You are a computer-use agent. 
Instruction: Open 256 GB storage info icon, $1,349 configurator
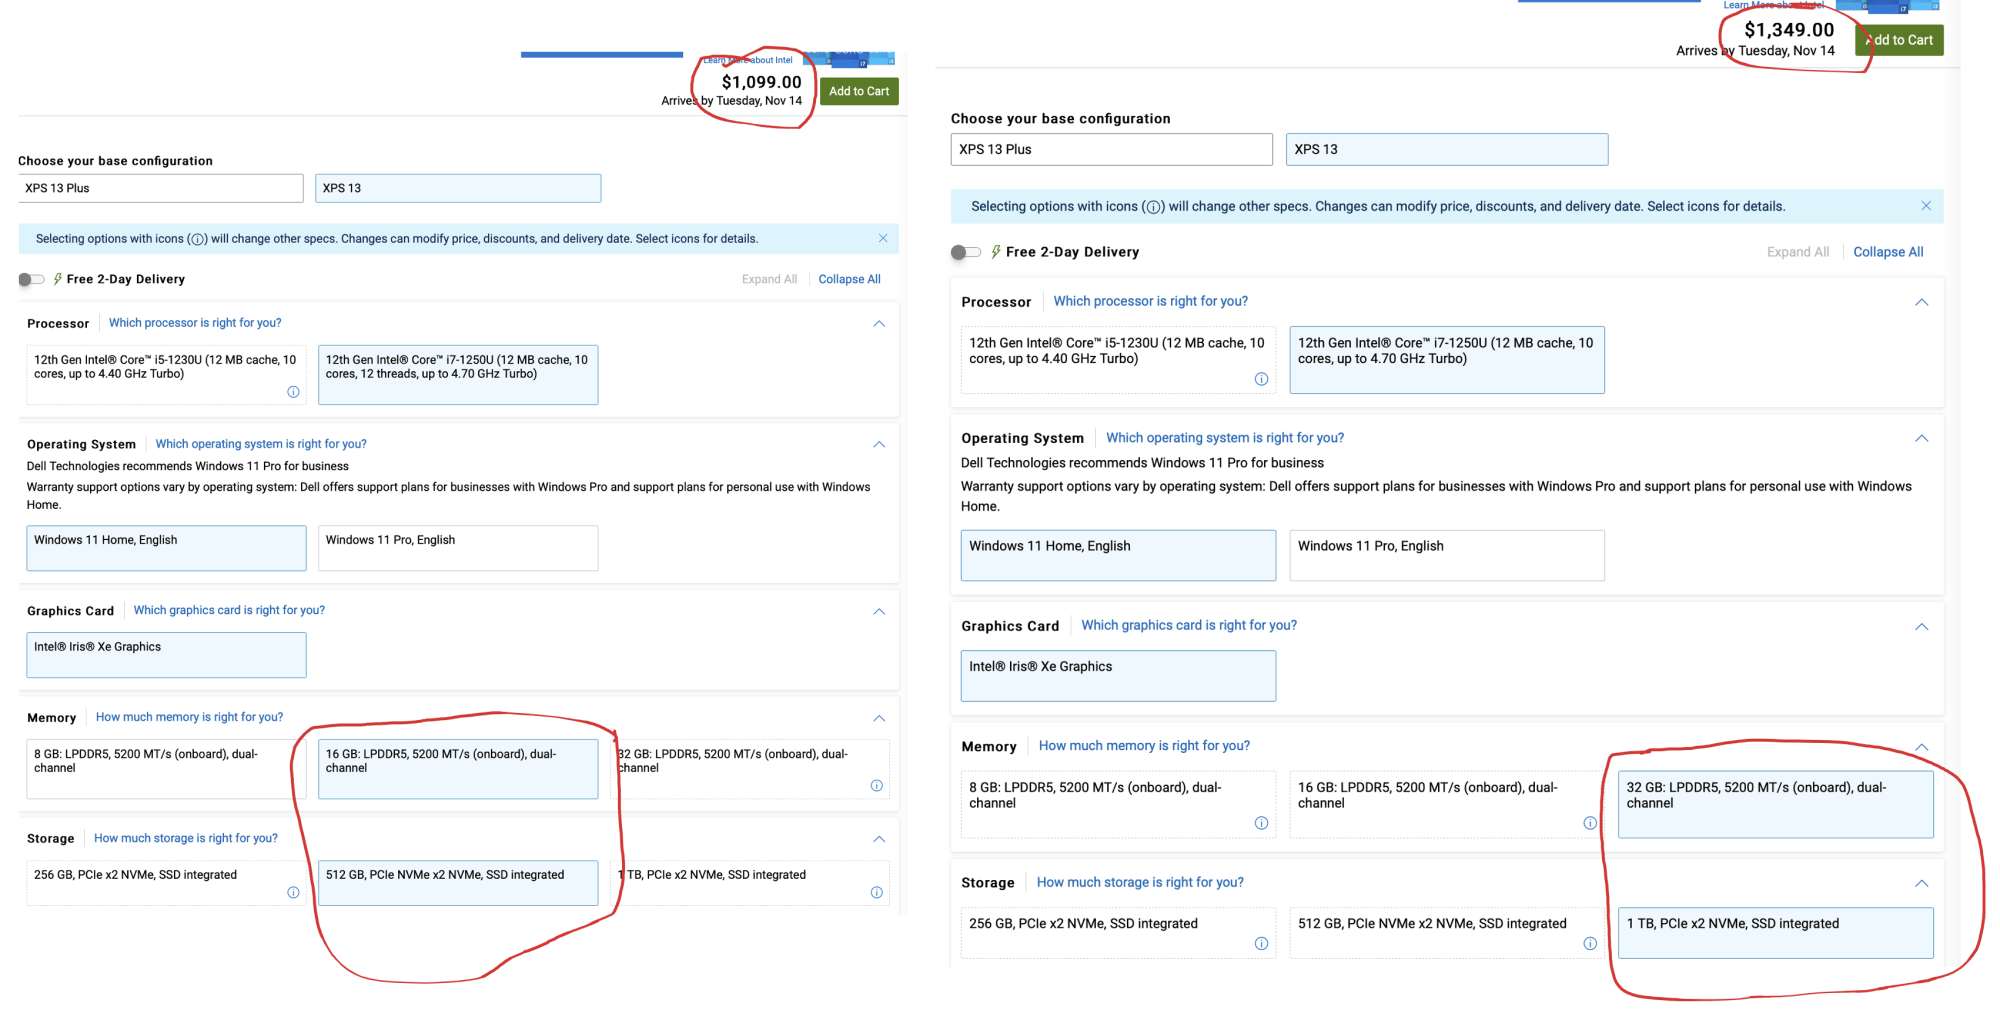pos(1261,943)
